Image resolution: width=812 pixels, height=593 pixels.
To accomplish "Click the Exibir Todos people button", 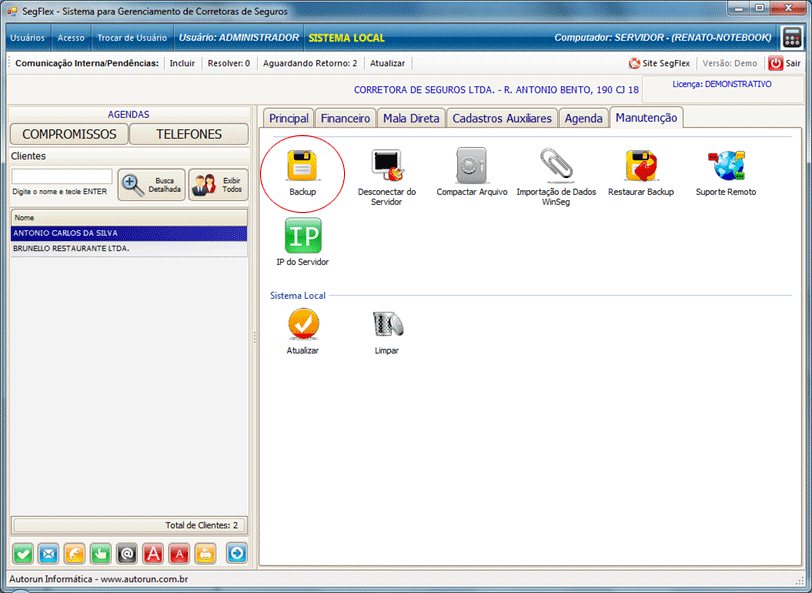I will tap(218, 185).
